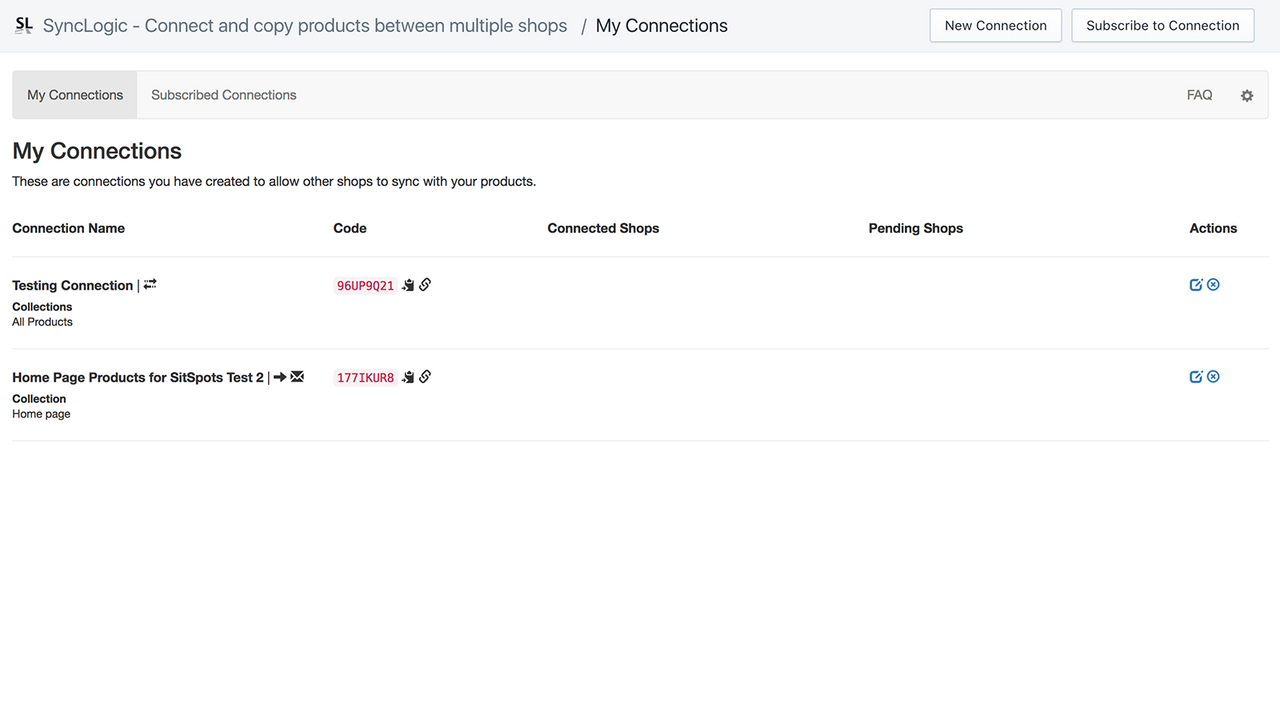The height and width of the screenshot is (720, 1280).
Task: Create a New Connection
Action: (x=995, y=25)
